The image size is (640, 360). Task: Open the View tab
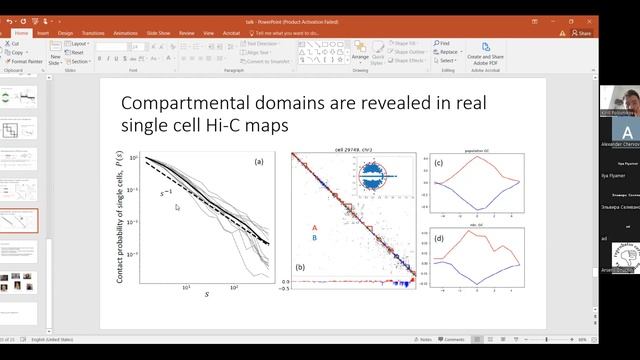point(209,33)
